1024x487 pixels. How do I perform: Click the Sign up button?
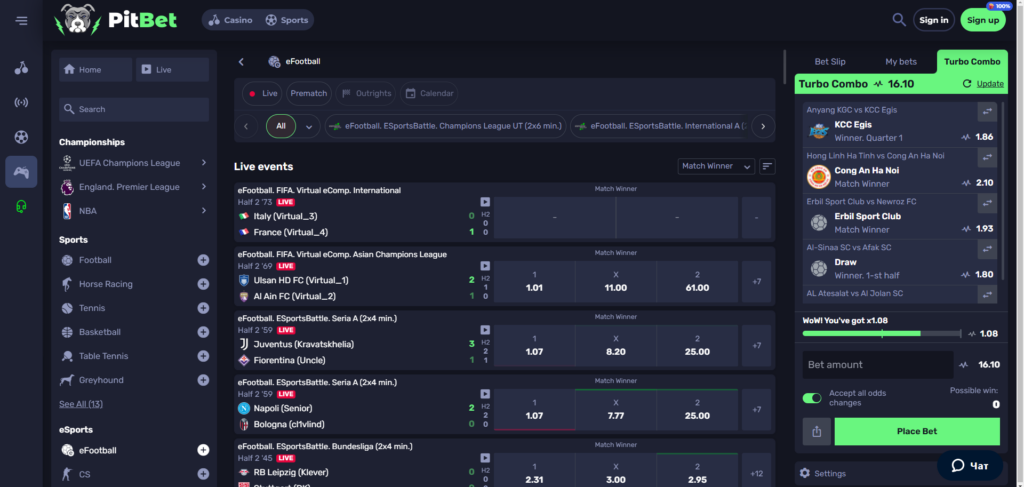tap(982, 20)
